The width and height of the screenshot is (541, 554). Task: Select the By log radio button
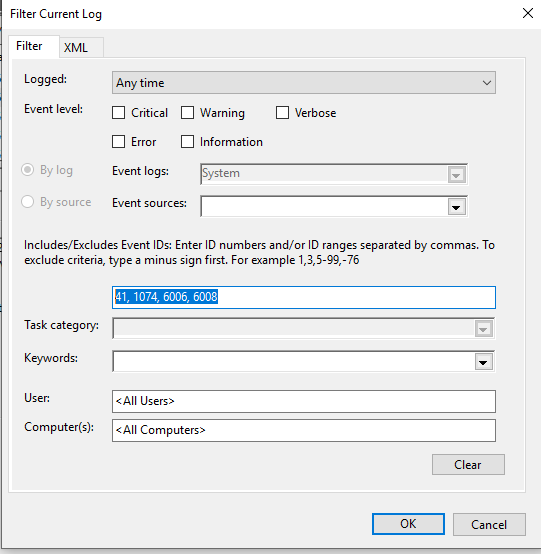pos(28,170)
